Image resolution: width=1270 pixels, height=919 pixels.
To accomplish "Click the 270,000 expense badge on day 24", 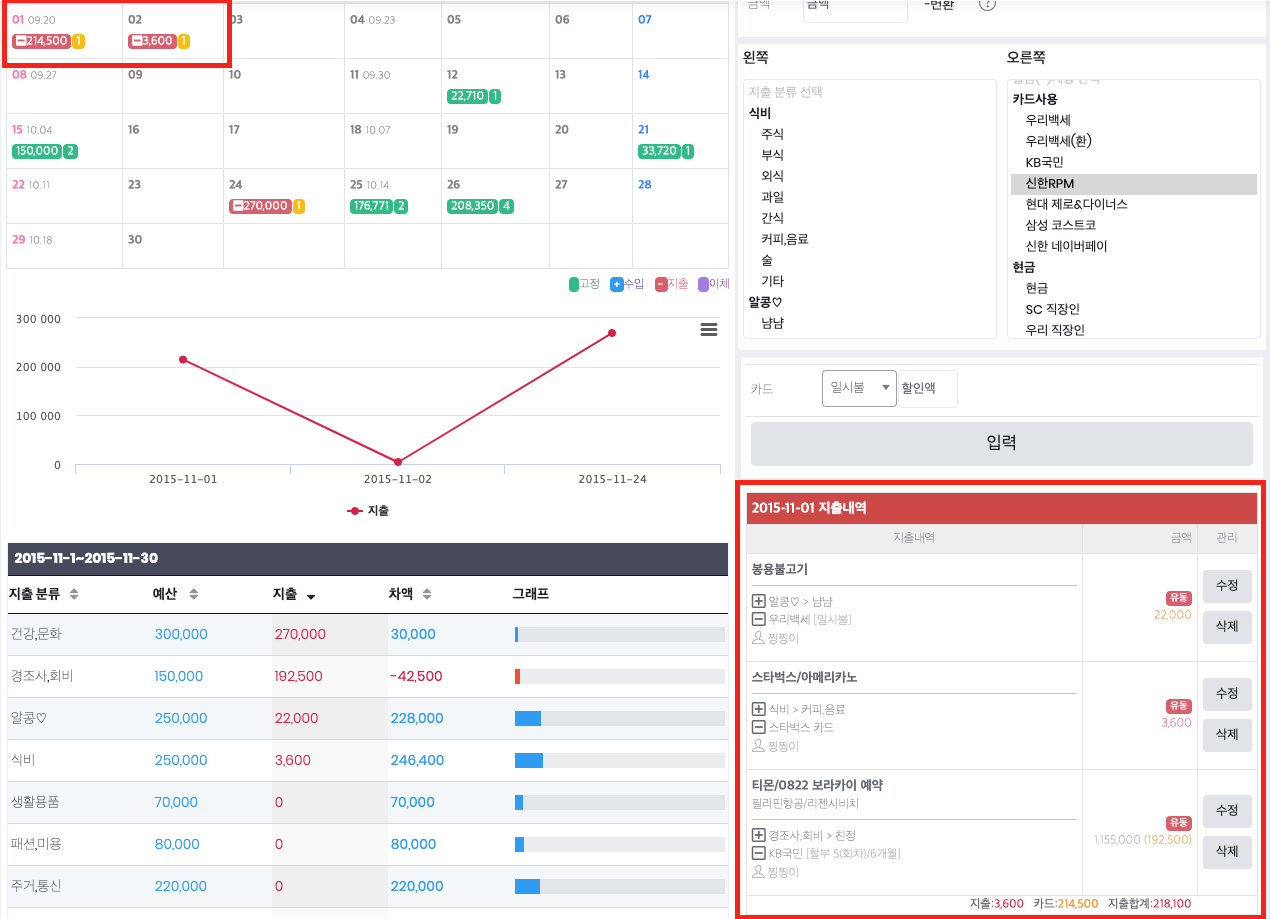I will tap(260, 206).
